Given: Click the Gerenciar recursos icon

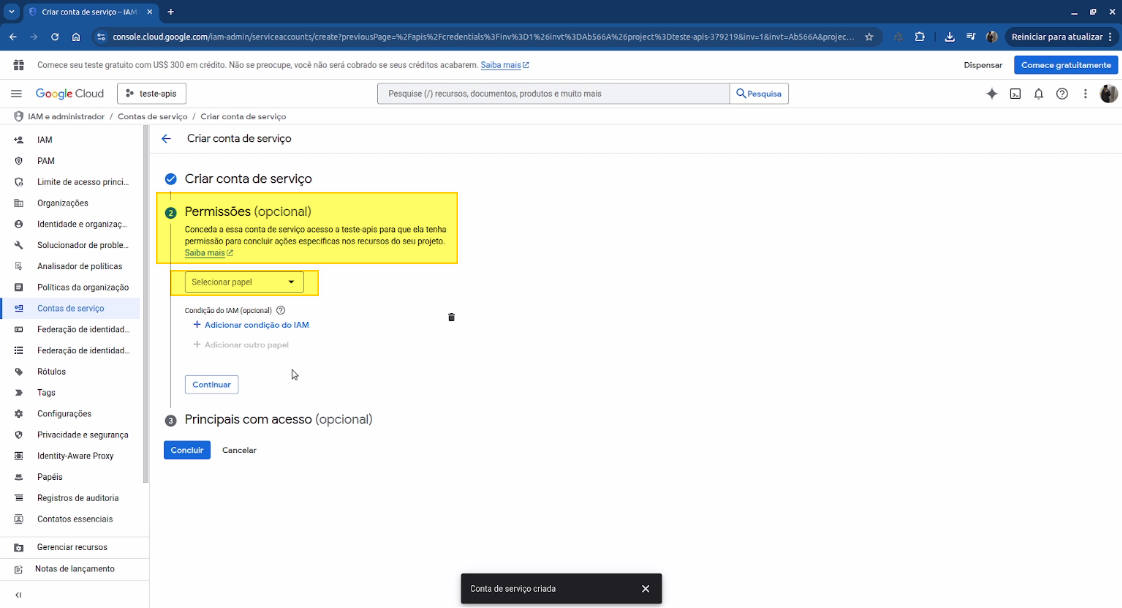Looking at the screenshot, I should coord(19,547).
